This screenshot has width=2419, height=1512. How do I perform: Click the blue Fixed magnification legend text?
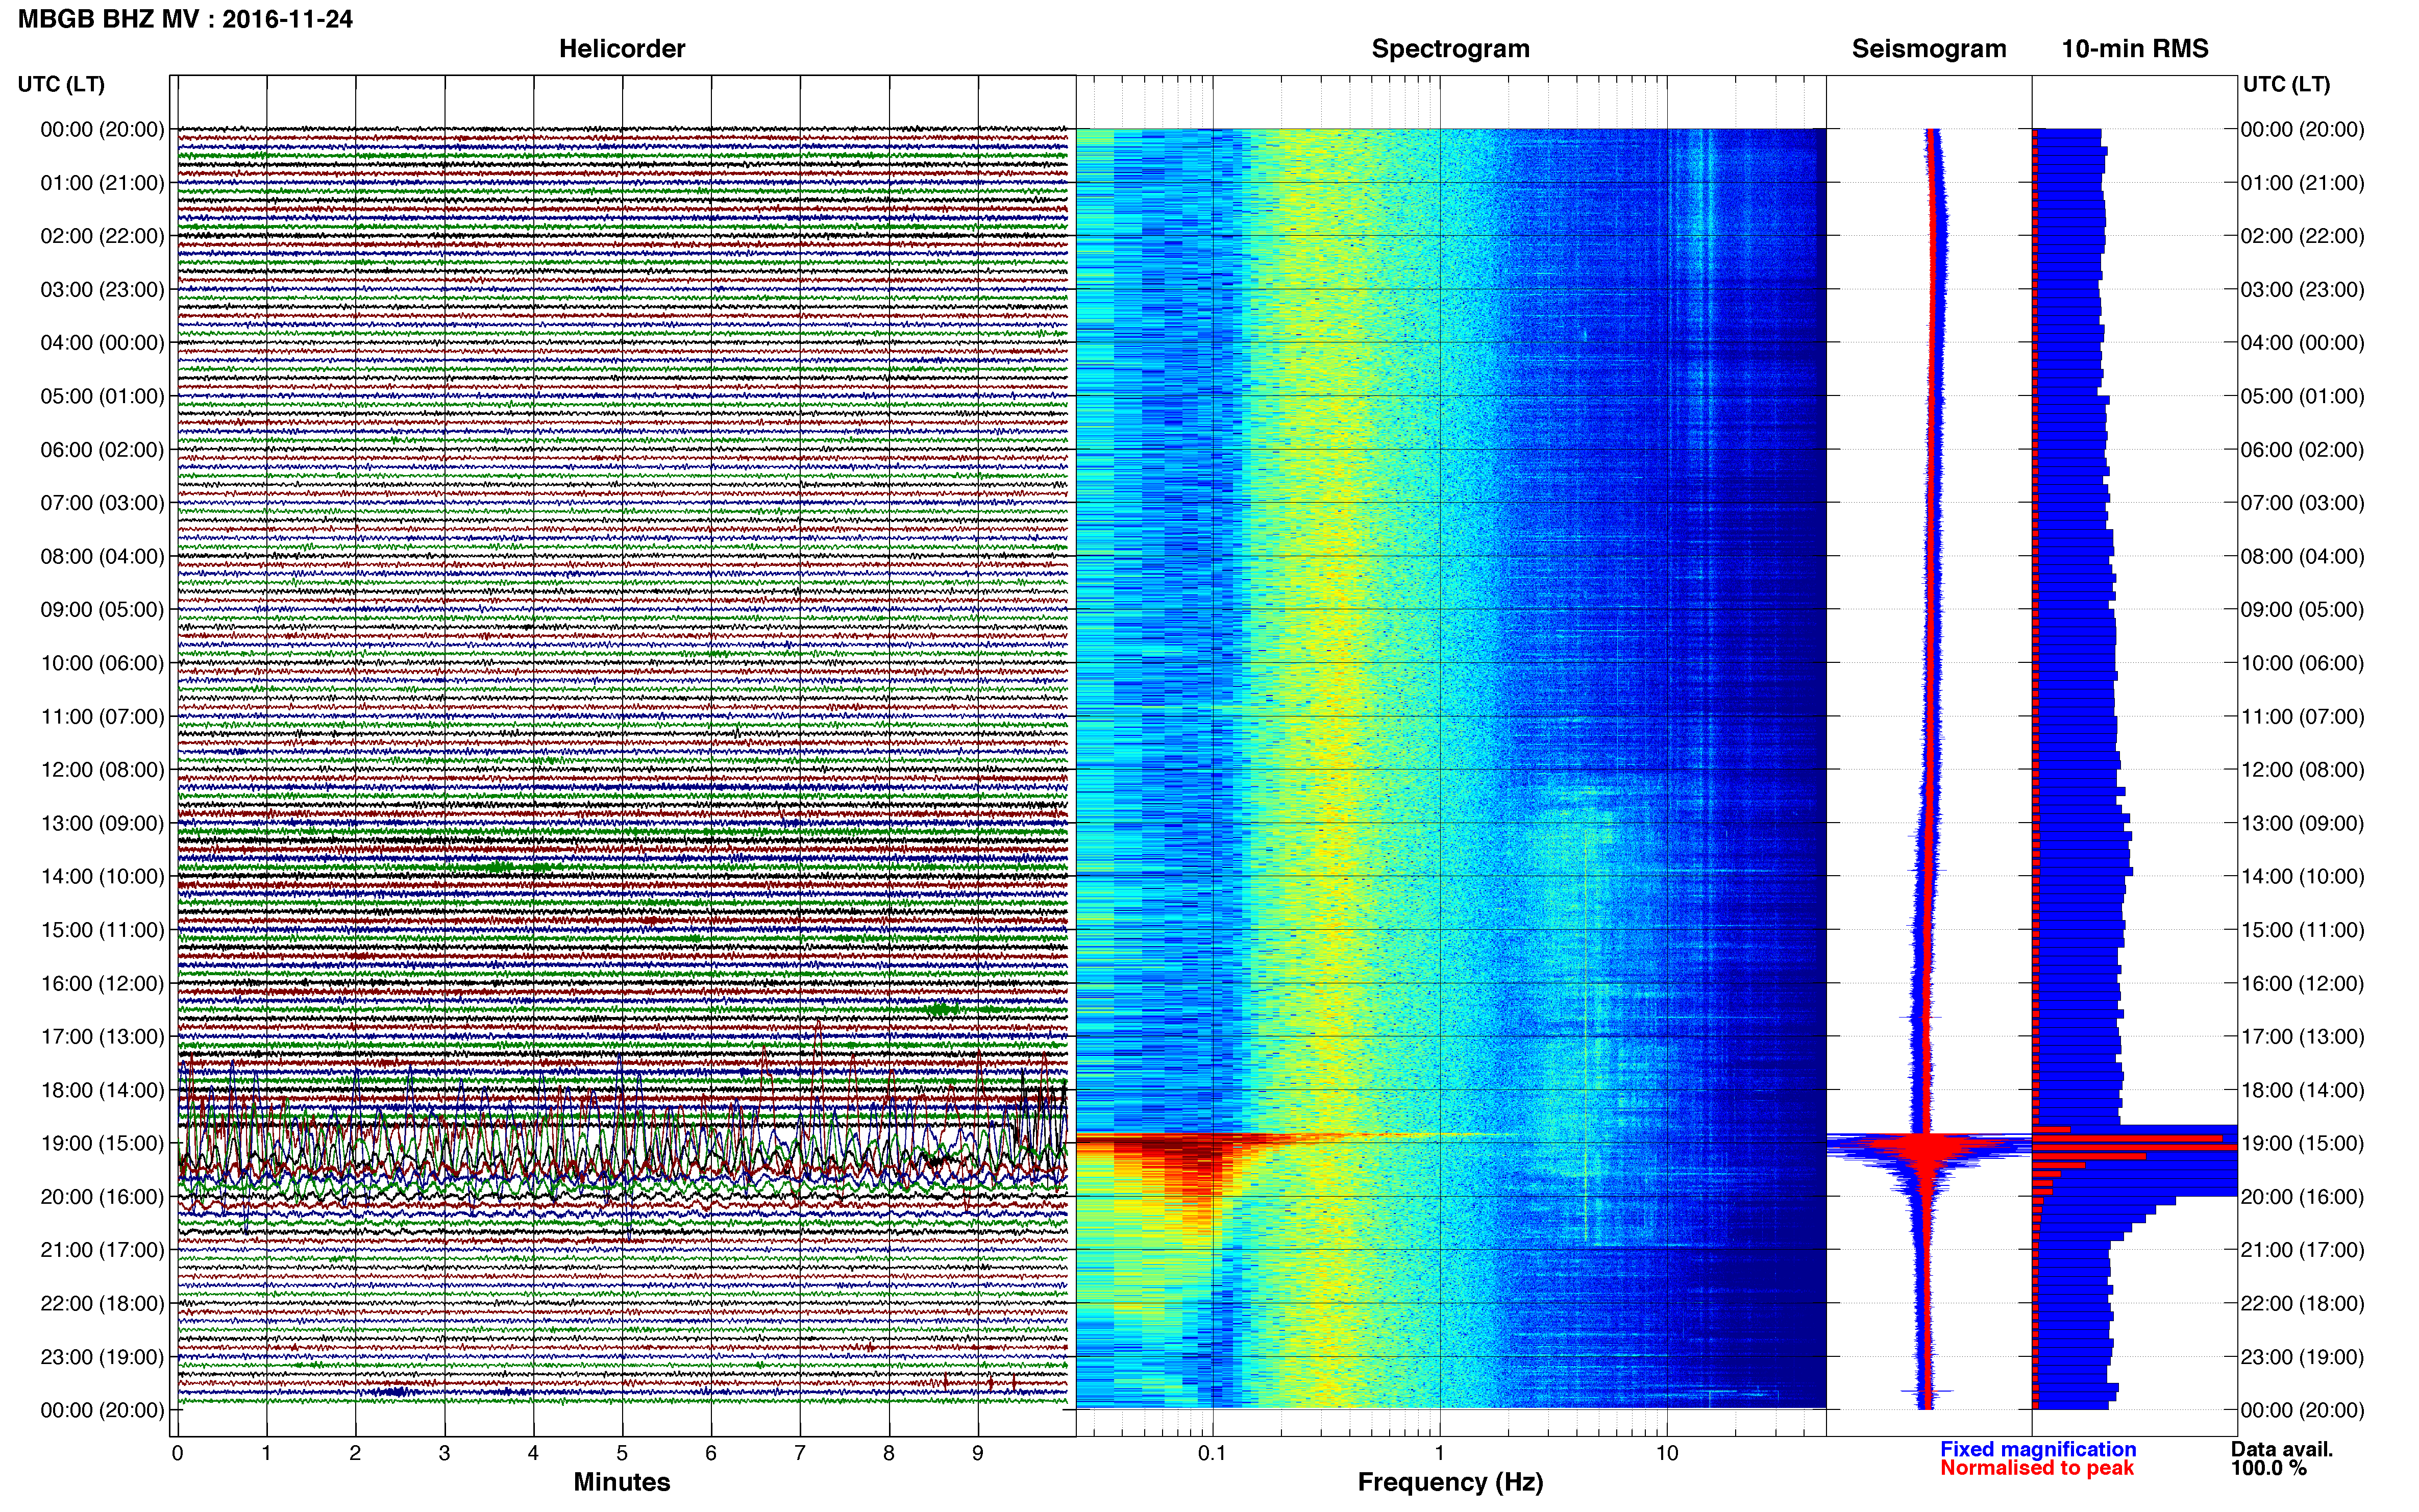2038,1449
